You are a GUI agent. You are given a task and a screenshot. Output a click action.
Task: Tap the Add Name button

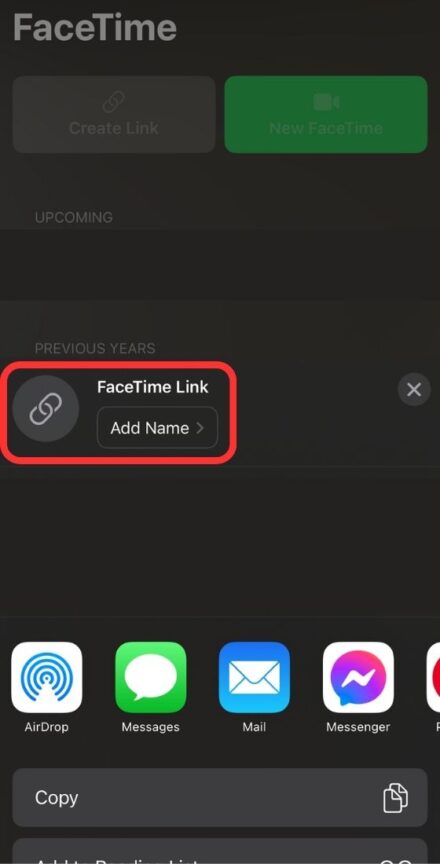tap(157, 428)
